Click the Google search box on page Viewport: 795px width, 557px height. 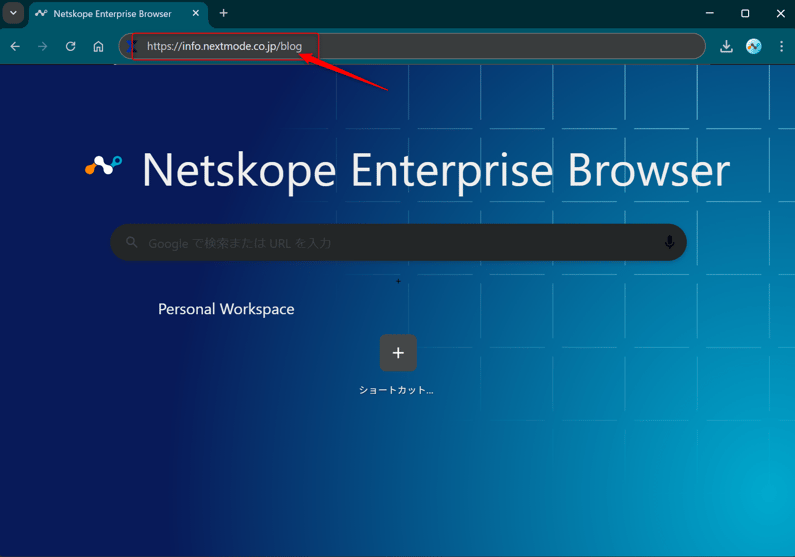399,243
